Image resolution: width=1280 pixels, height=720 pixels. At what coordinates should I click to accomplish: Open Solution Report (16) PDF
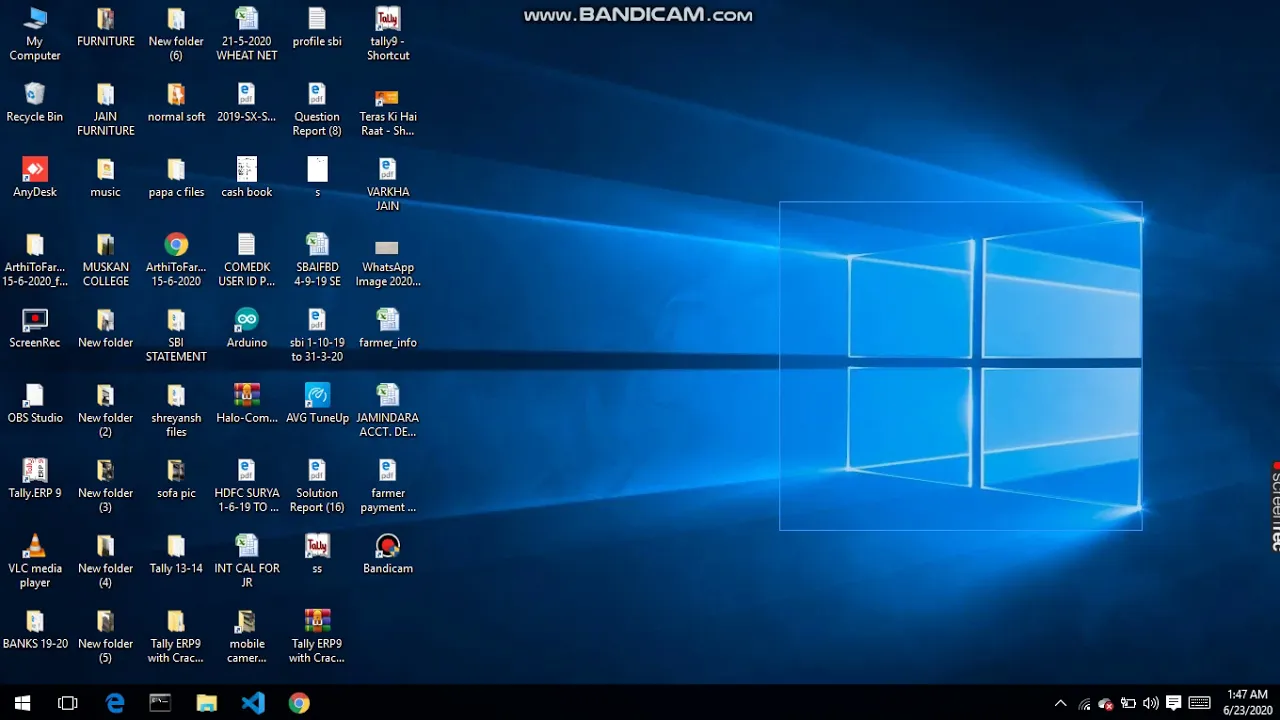coord(317,485)
